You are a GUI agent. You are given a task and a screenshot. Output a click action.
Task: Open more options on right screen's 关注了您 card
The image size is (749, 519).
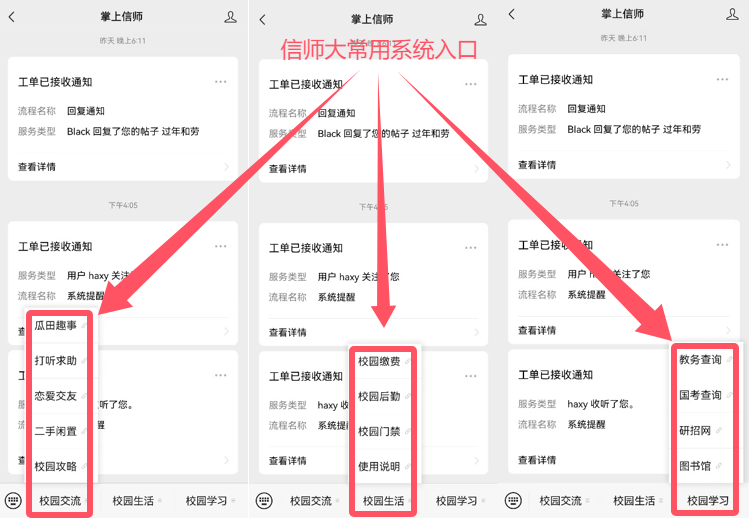tap(722, 245)
